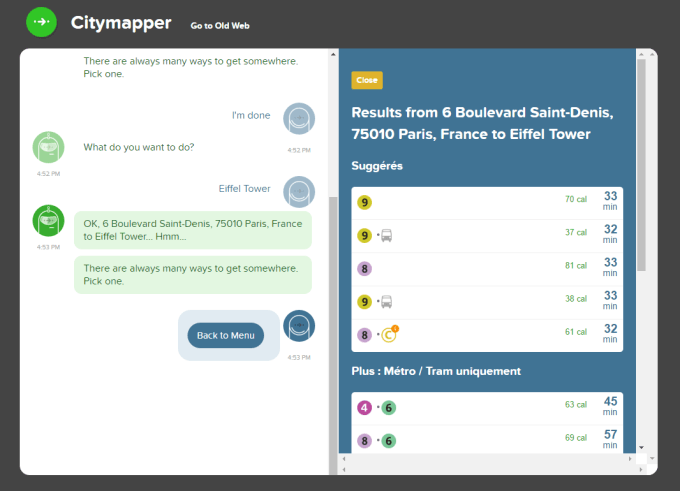Click the metro 8 icon in 61 cal route
Viewport: 680px width, 491px height.
pyautogui.click(x=364, y=335)
